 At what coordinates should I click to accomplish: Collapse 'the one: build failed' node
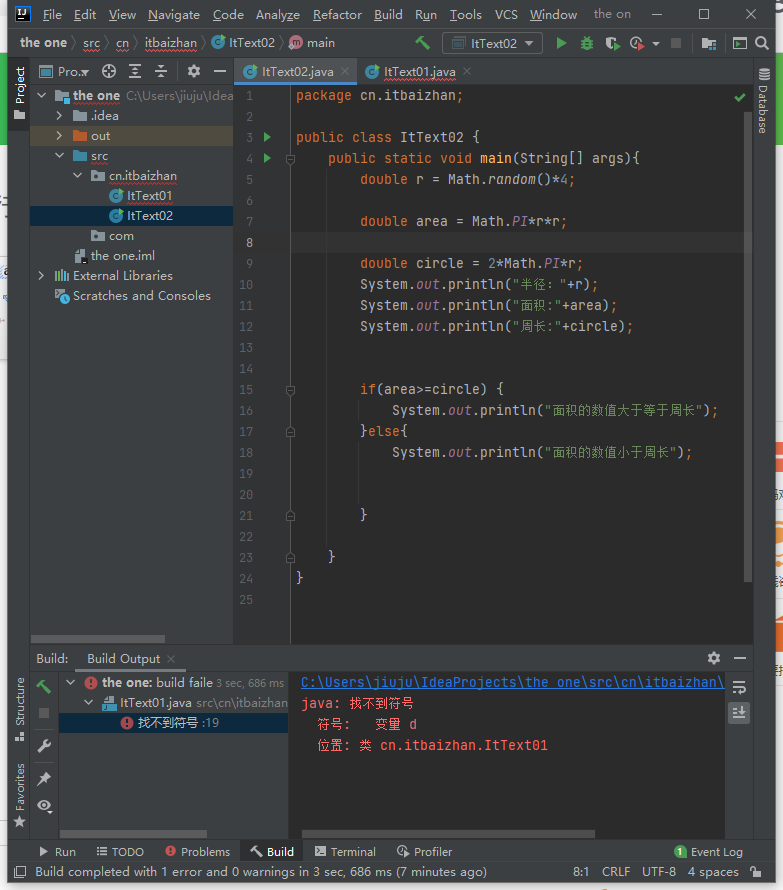pos(70,682)
